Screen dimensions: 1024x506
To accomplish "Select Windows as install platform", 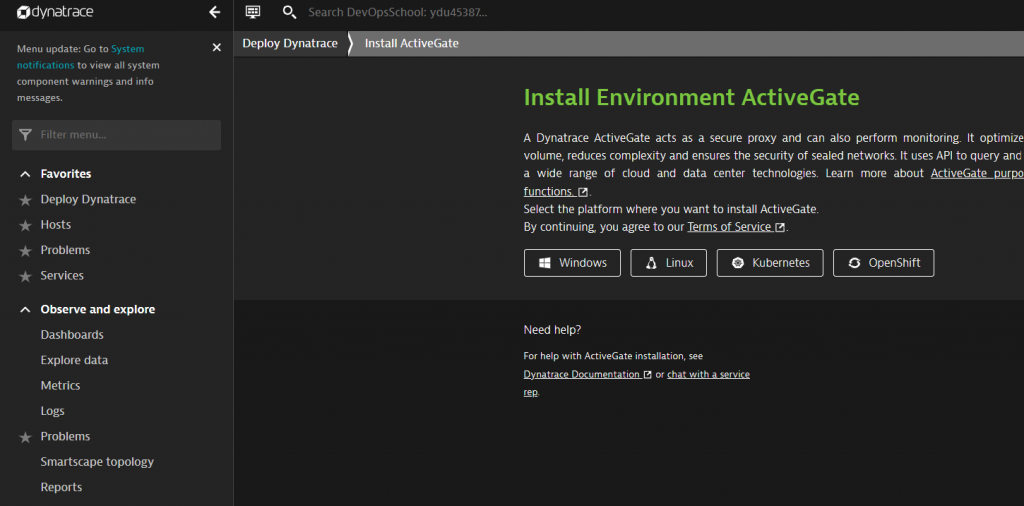I will (572, 263).
